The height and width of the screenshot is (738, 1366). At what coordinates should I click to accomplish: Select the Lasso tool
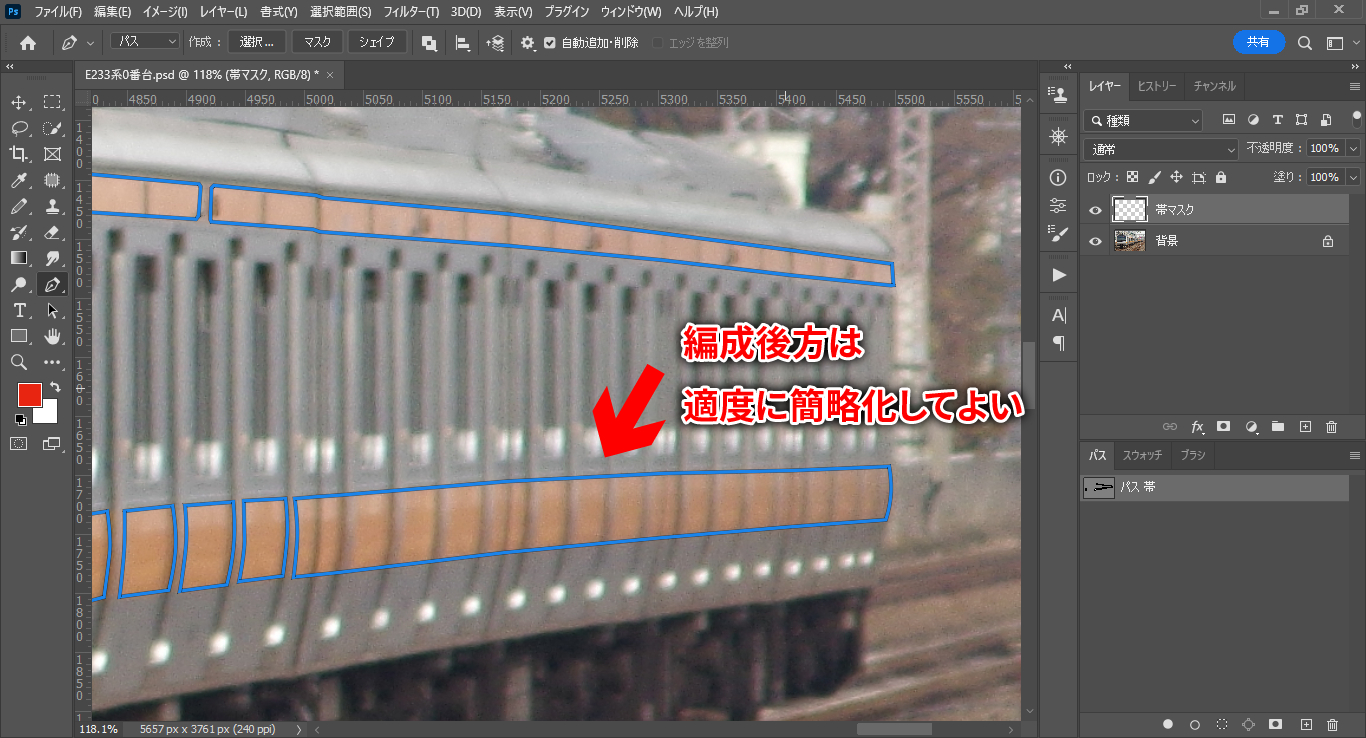(19, 128)
